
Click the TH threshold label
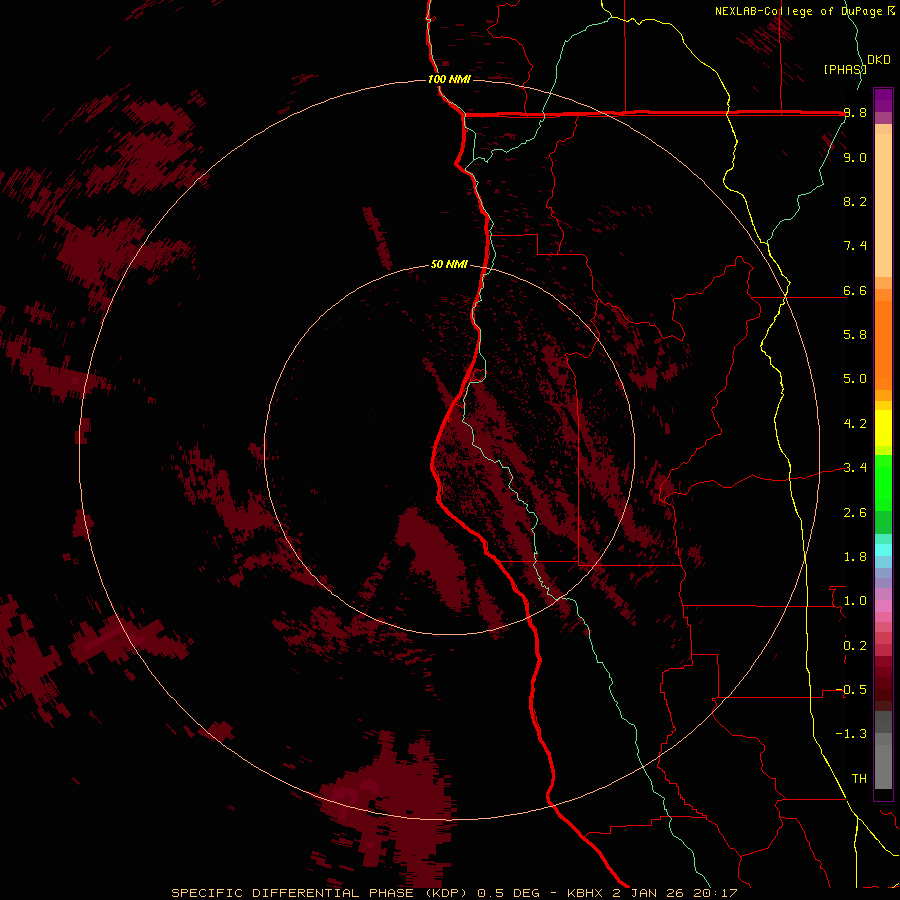pos(859,779)
